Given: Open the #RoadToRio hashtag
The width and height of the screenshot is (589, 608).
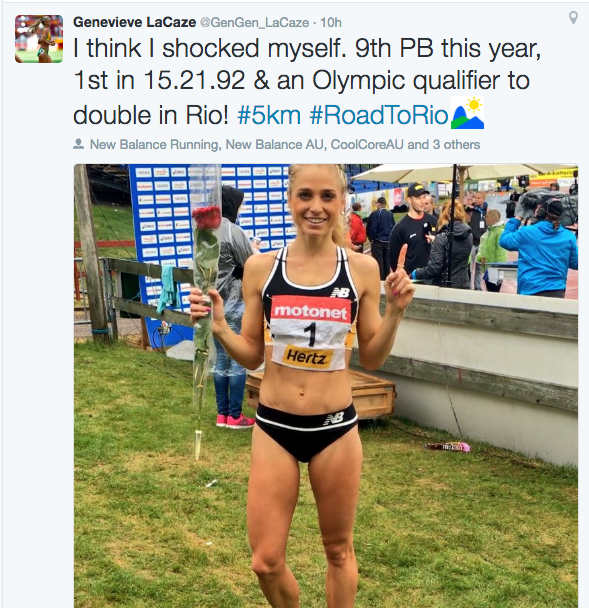Looking at the screenshot, I should coord(379,115).
